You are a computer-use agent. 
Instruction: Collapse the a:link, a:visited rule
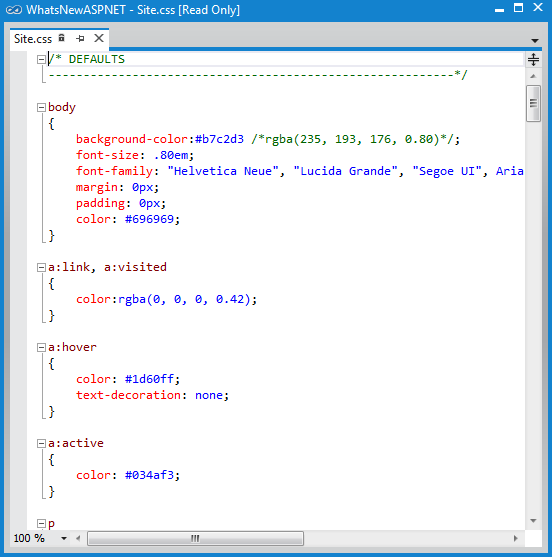(x=41, y=267)
